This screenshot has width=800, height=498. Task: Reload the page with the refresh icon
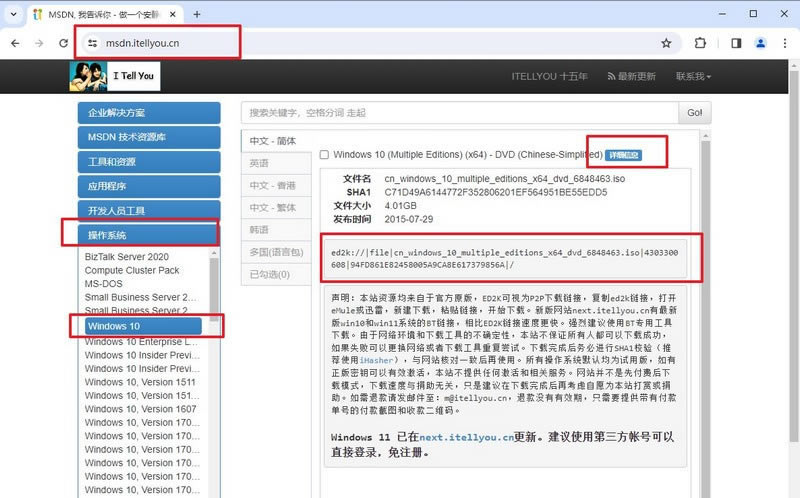click(64, 43)
